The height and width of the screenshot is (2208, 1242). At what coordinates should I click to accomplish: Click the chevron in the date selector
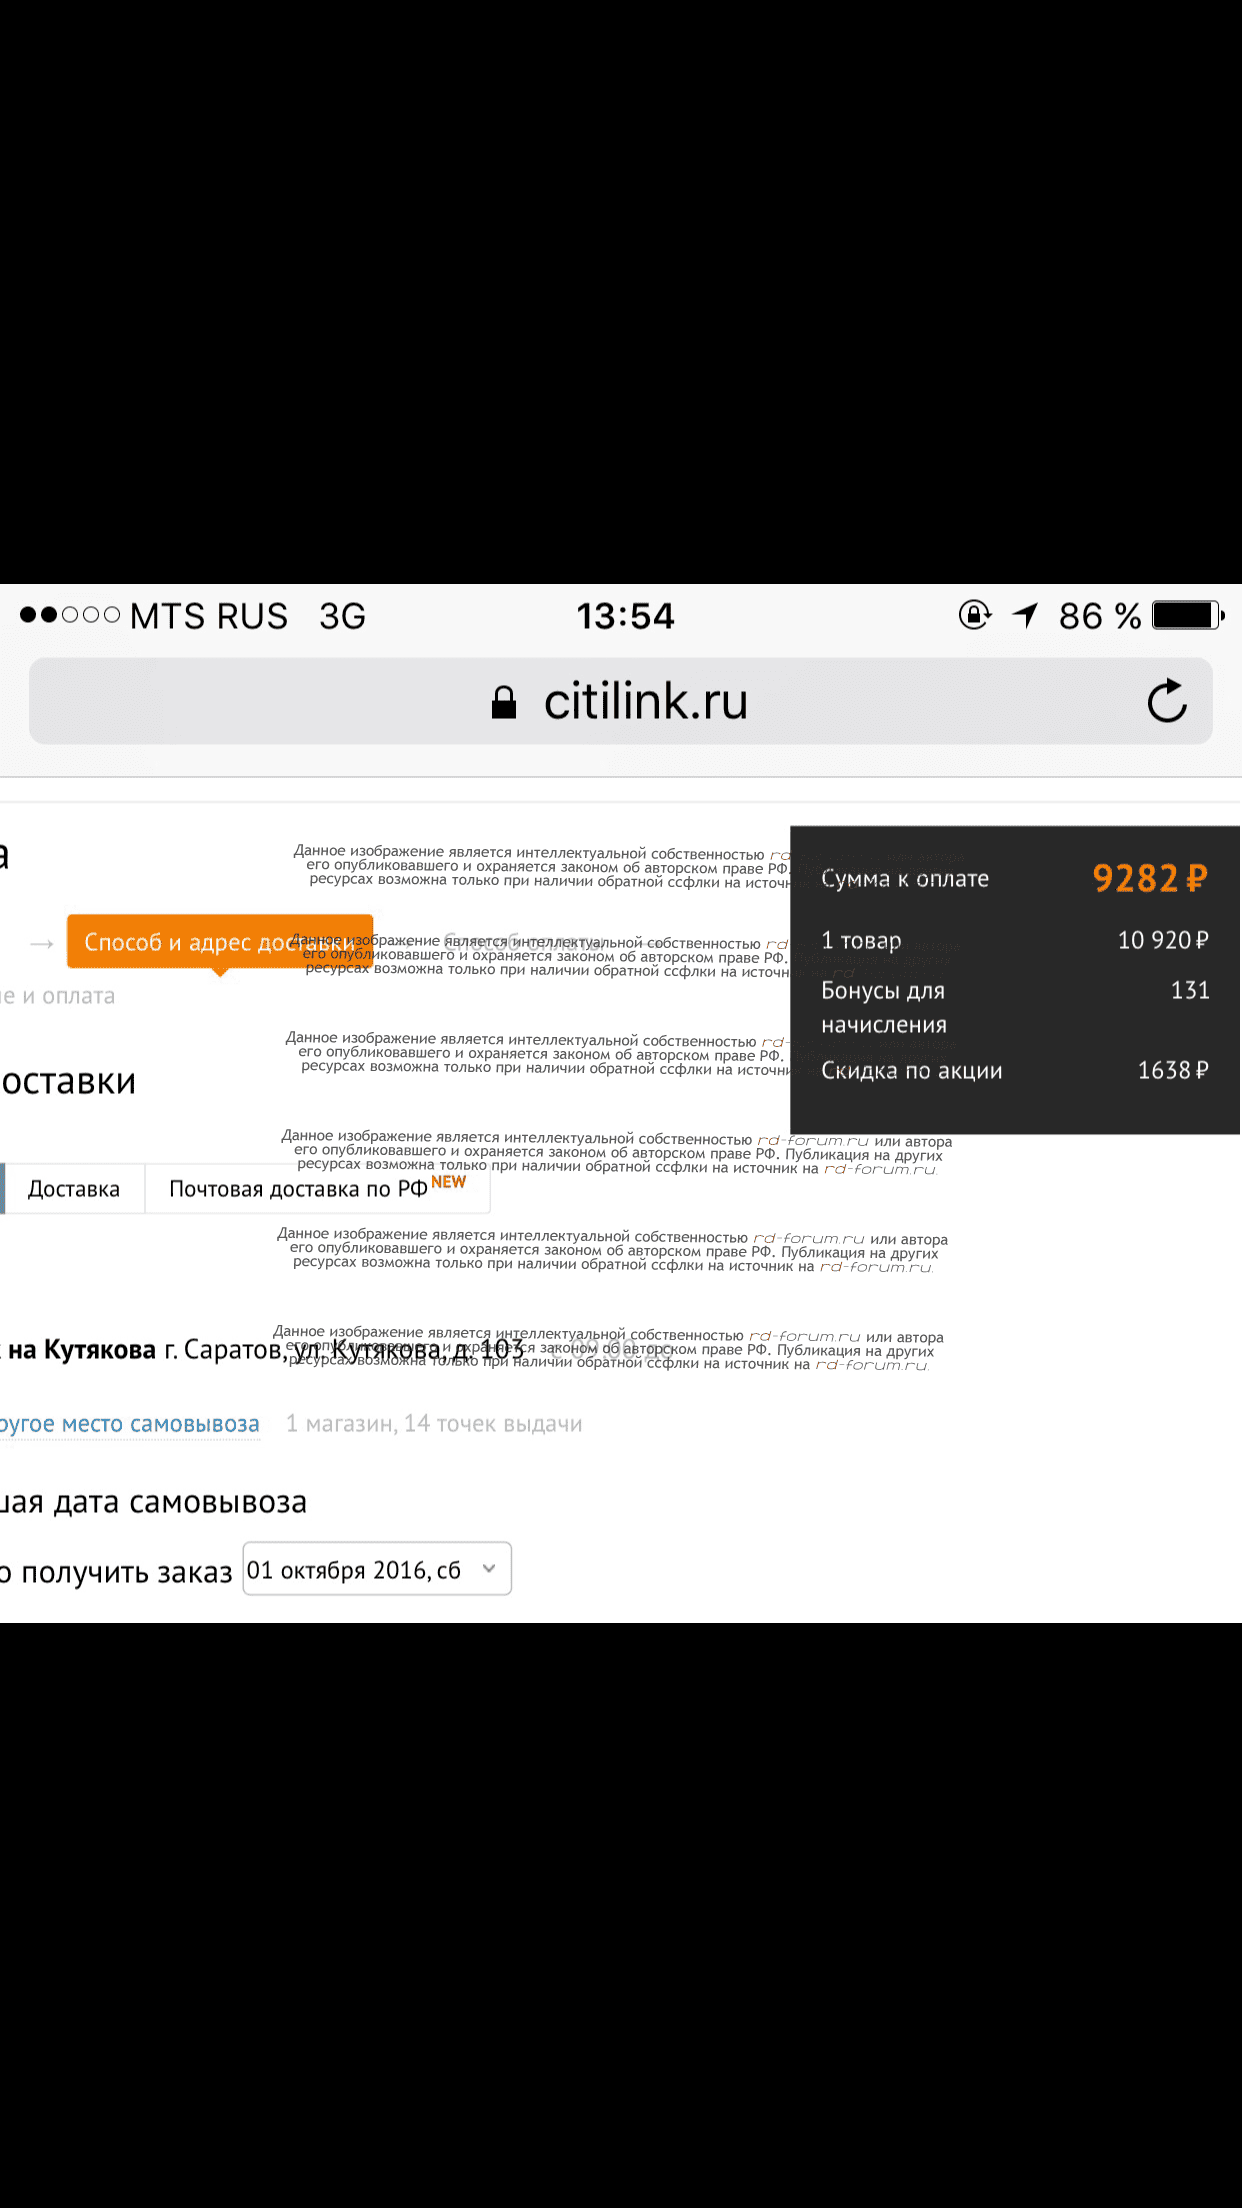pyautogui.click(x=489, y=1568)
